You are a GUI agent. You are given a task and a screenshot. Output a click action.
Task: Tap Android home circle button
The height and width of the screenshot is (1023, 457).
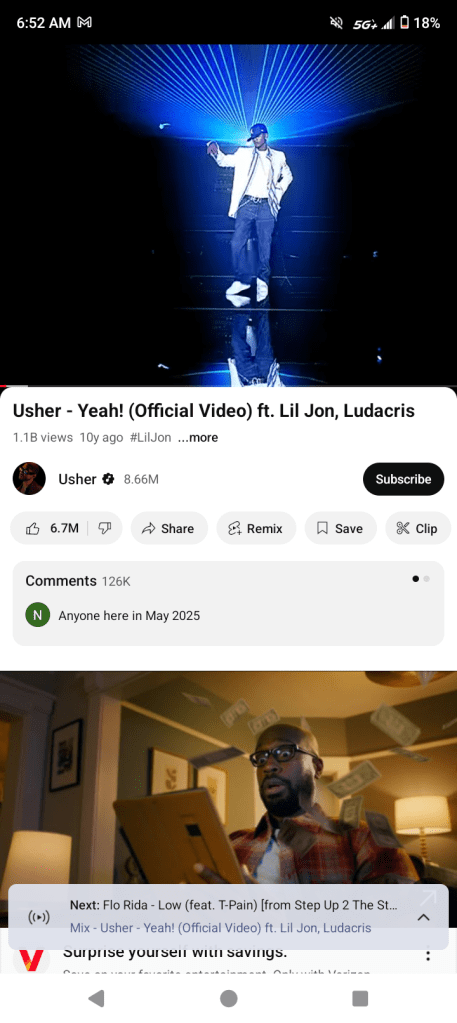tap(228, 998)
